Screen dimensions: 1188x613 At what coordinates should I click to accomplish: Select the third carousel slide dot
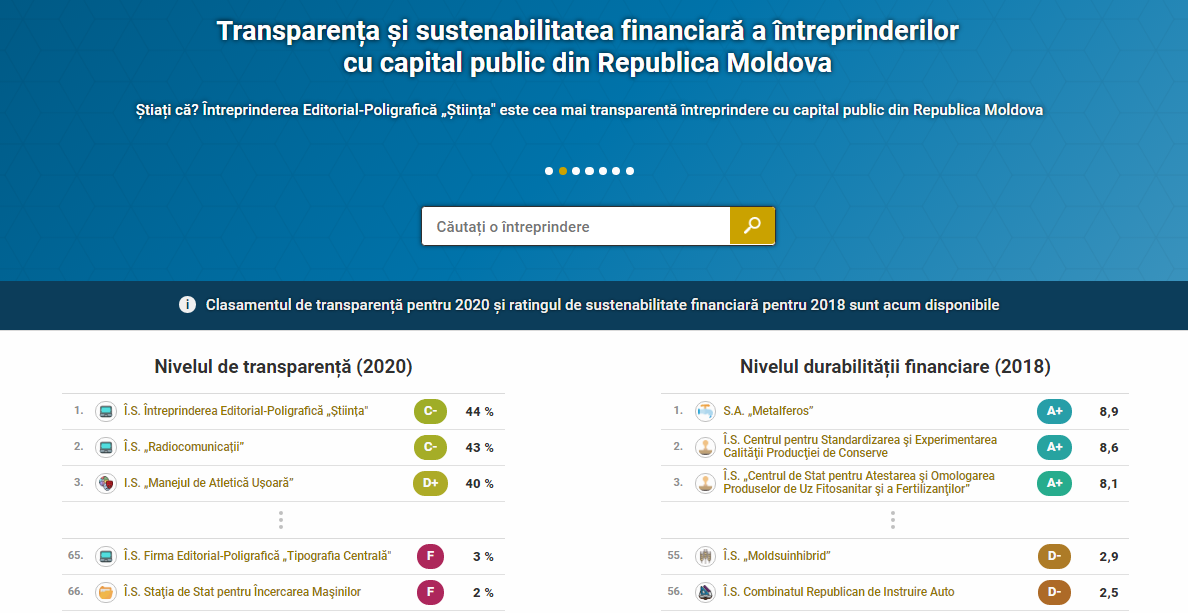576,171
